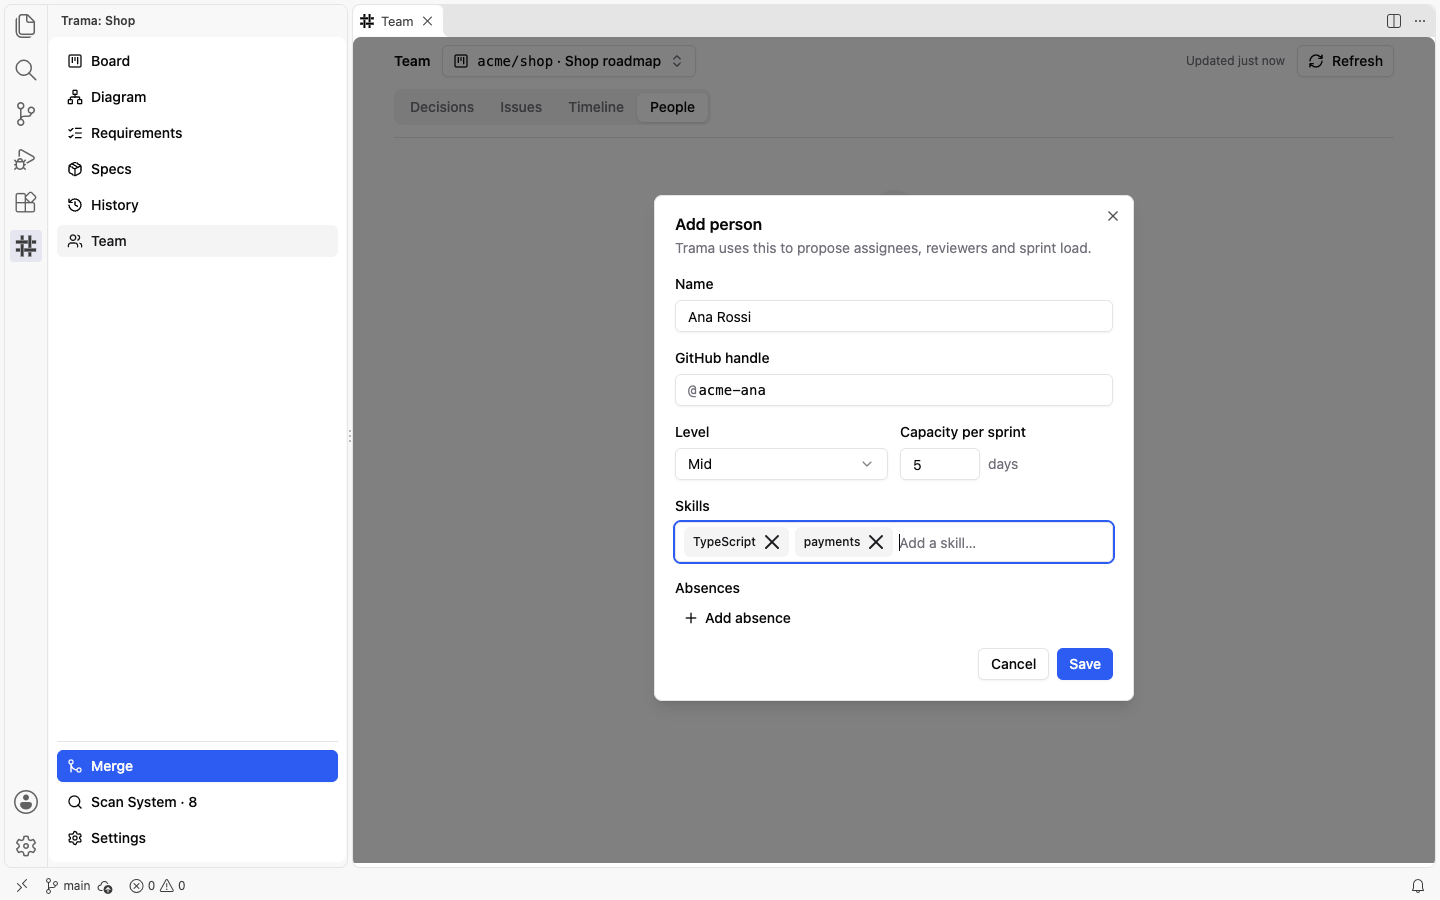Close the Team editor tab
The image size is (1440, 900).
coord(427,21)
